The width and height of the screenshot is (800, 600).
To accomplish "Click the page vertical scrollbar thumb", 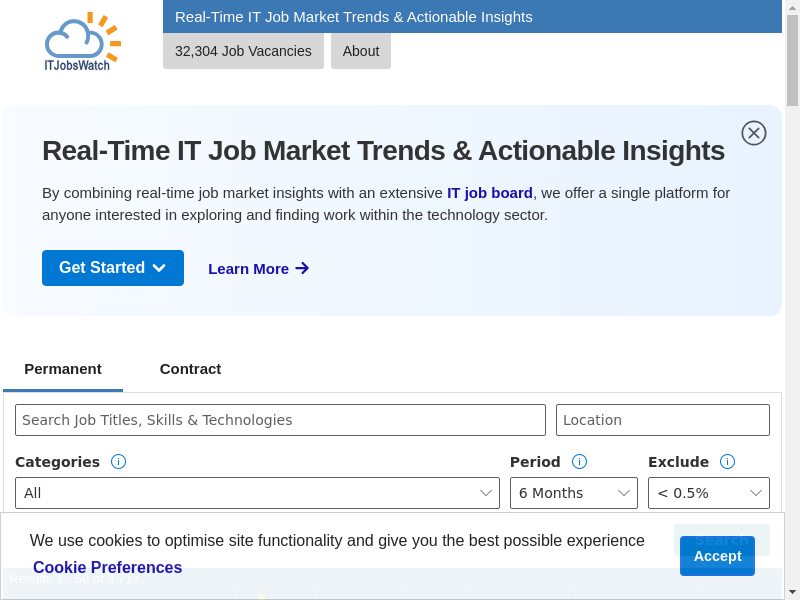I will [792, 60].
